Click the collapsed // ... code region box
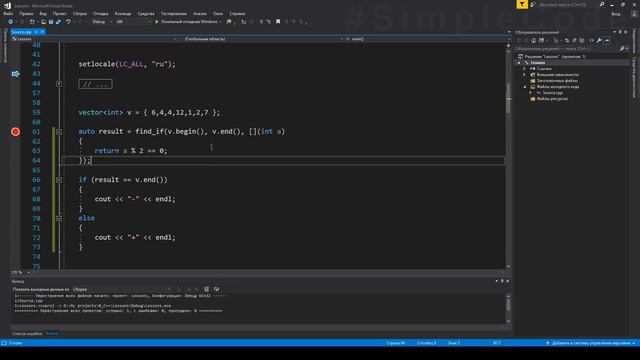This screenshot has width=640, height=360. click(95, 84)
